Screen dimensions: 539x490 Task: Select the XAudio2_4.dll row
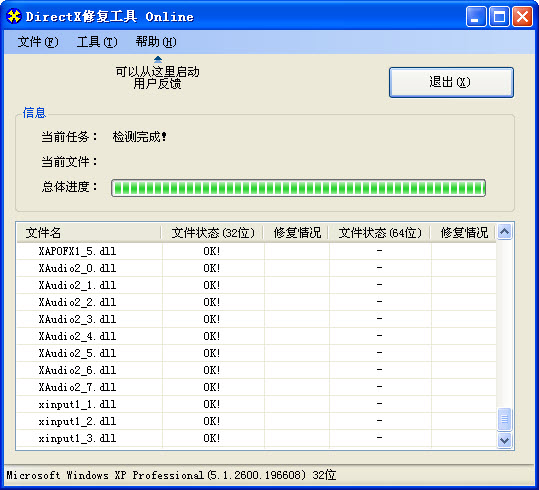click(x=256, y=336)
